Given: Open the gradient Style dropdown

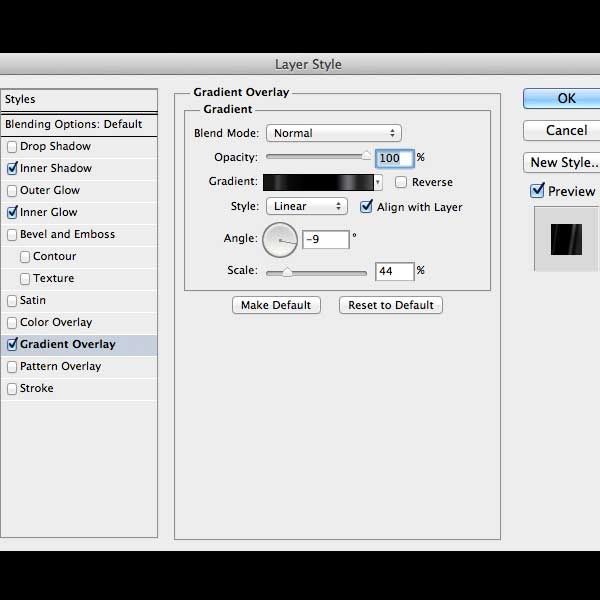Looking at the screenshot, I should click(x=307, y=206).
